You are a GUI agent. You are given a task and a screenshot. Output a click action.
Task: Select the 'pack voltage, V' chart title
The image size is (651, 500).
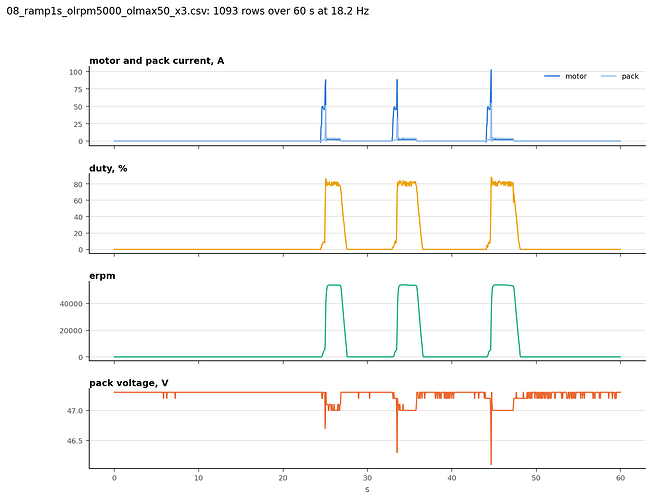click(x=129, y=383)
